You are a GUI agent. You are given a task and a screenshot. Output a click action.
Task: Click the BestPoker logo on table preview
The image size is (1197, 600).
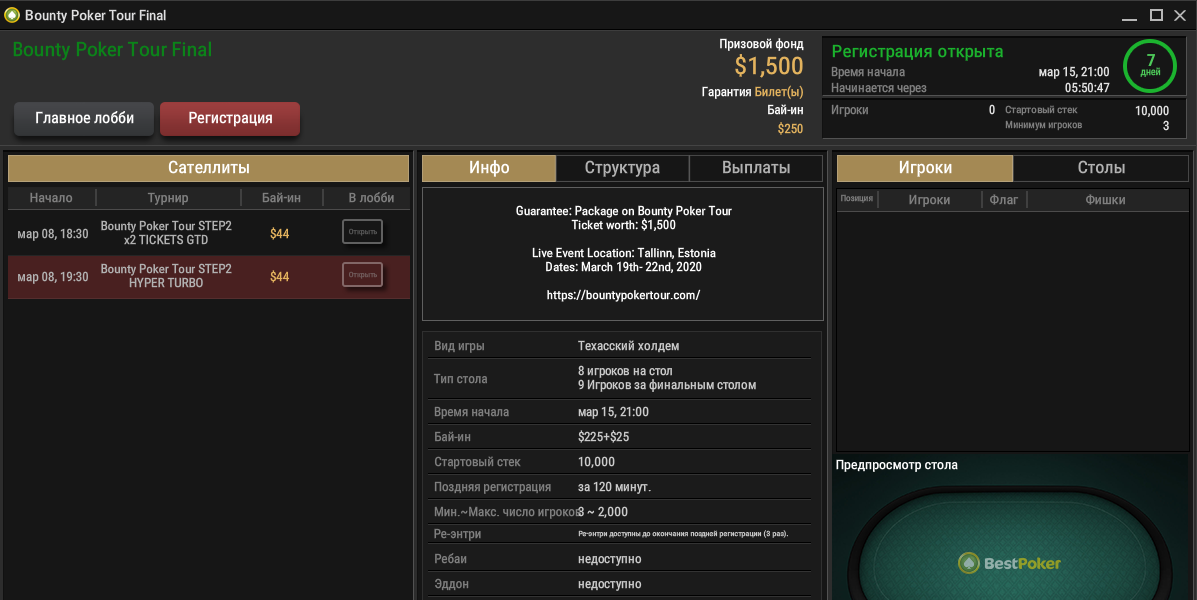1009,563
